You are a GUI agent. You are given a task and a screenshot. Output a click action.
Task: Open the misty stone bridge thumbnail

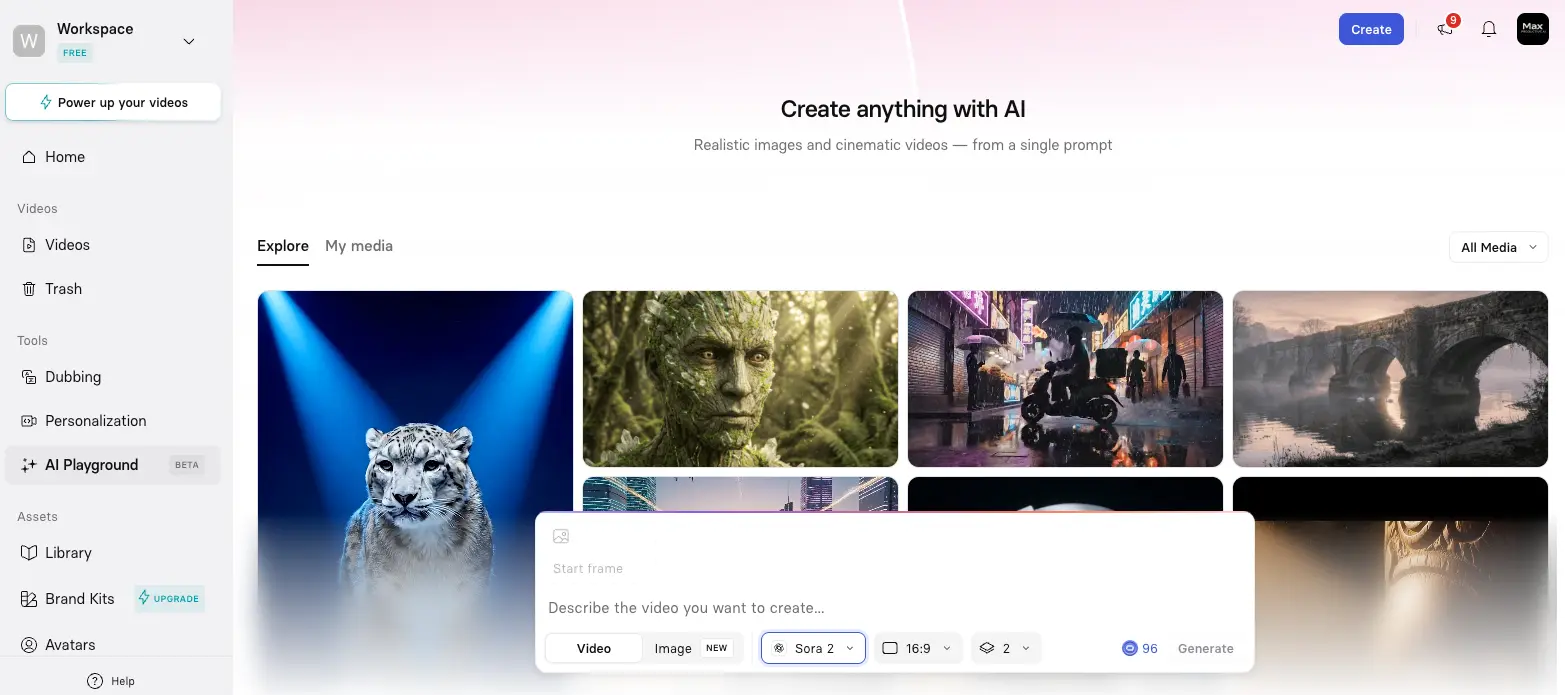[1391, 379]
